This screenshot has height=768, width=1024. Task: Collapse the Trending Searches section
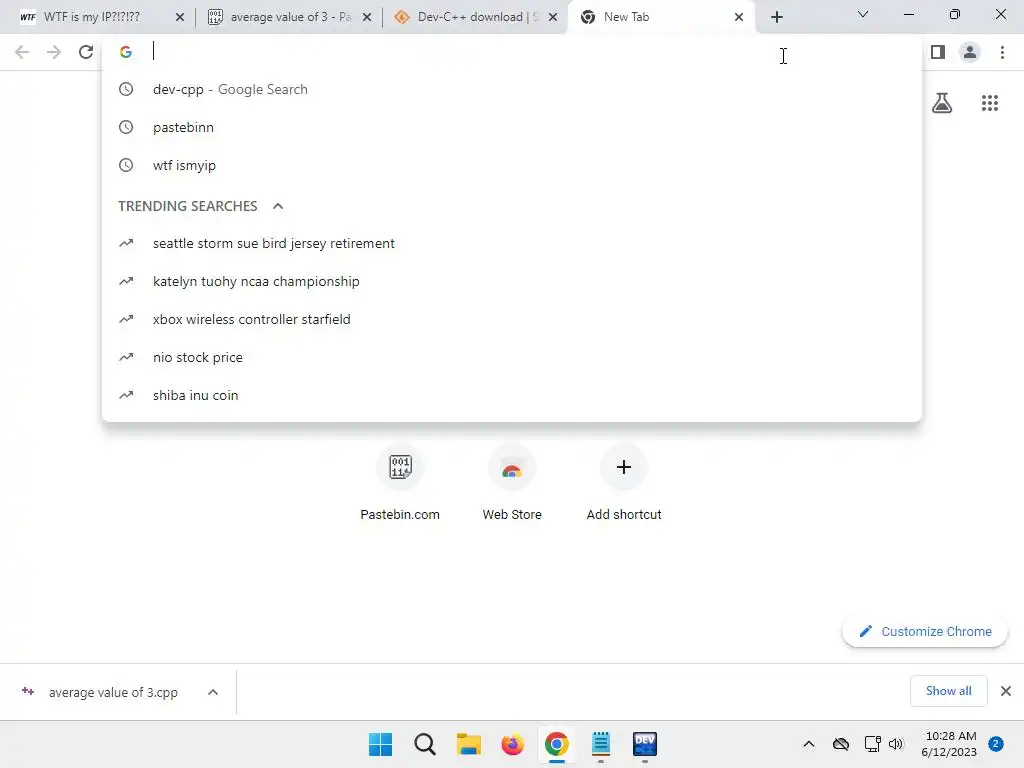tap(278, 206)
